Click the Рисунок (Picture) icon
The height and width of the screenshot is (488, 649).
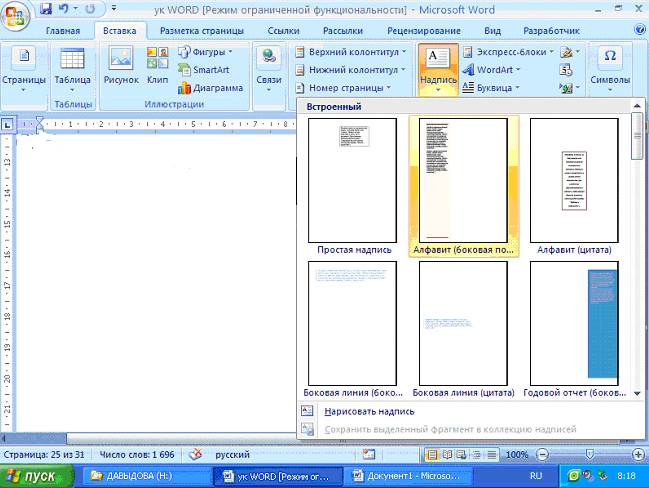[x=121, y=65]
